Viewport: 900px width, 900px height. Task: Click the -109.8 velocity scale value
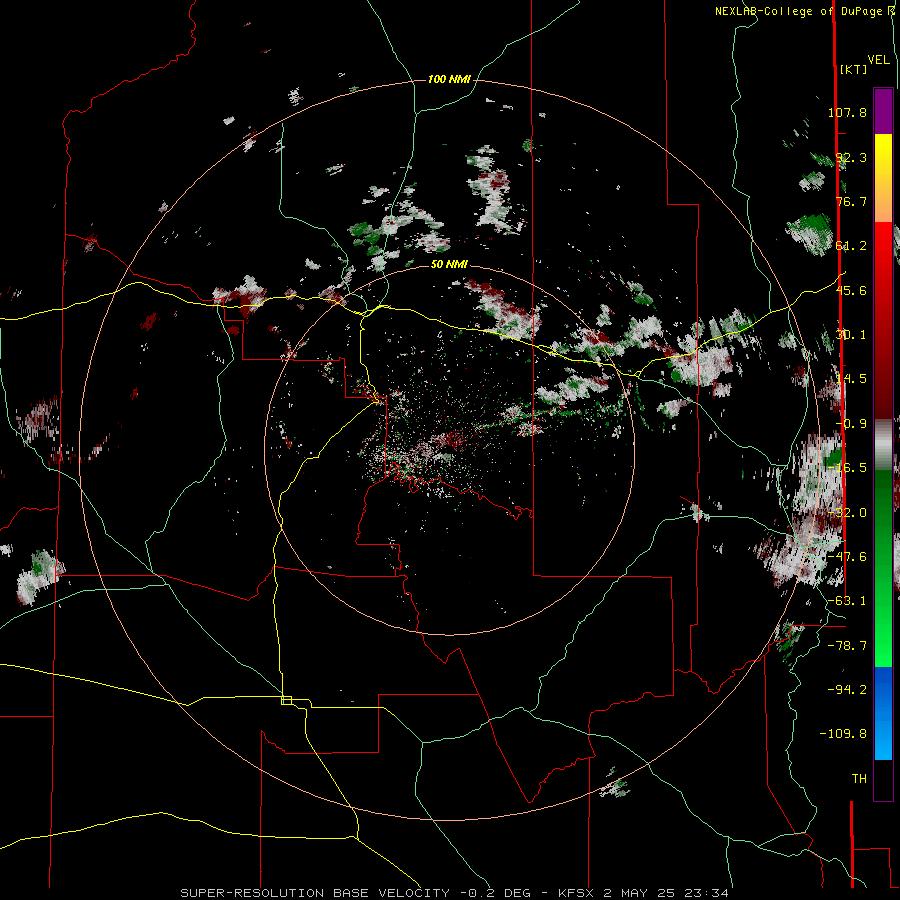pyautogui.click(x=843, y=734)
